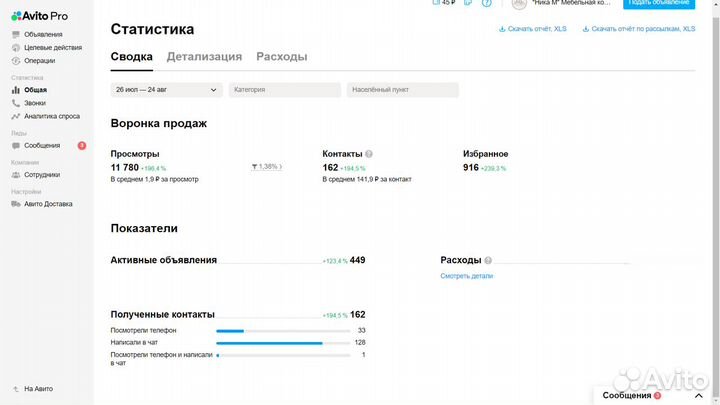Click the arrow icon beside На Авито
The width and height of the screenshot is (720, 405).
pos(16,389)
